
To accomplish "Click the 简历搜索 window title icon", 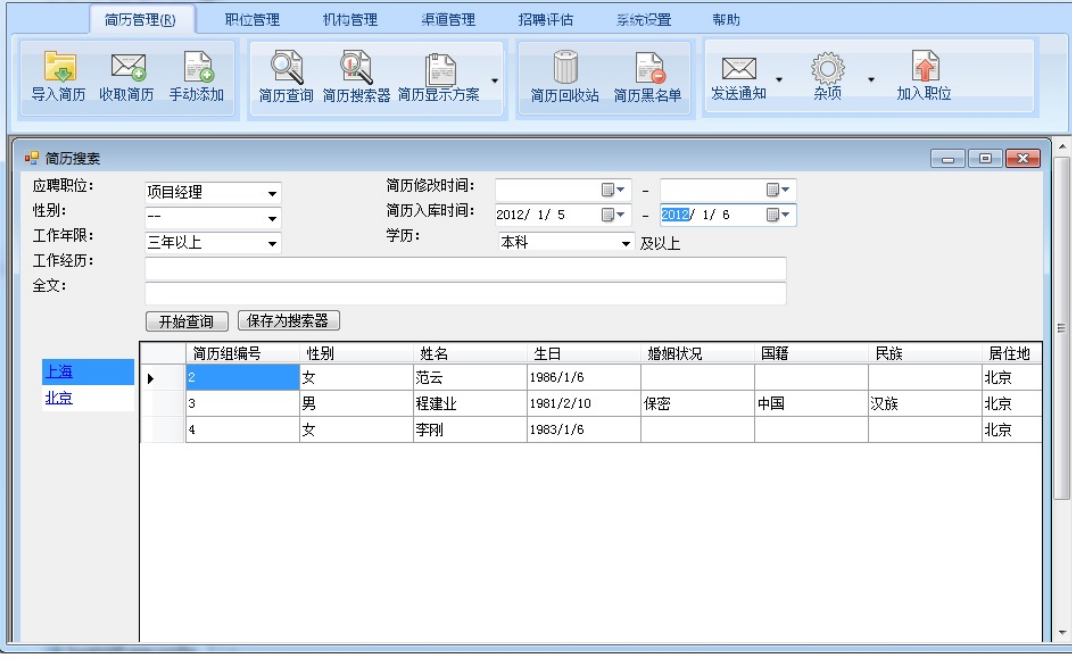I will pyautogui.click(x=31, y=159).
